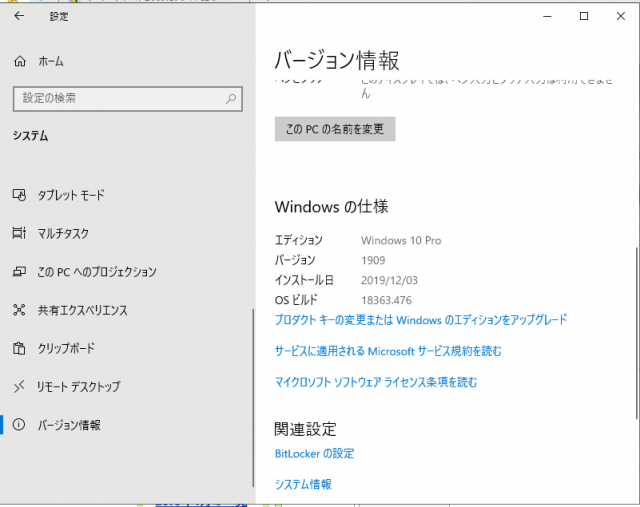Click the バージョン情報 page title
Viewport: 640px width, 507px height.
(x=337, y=60)
